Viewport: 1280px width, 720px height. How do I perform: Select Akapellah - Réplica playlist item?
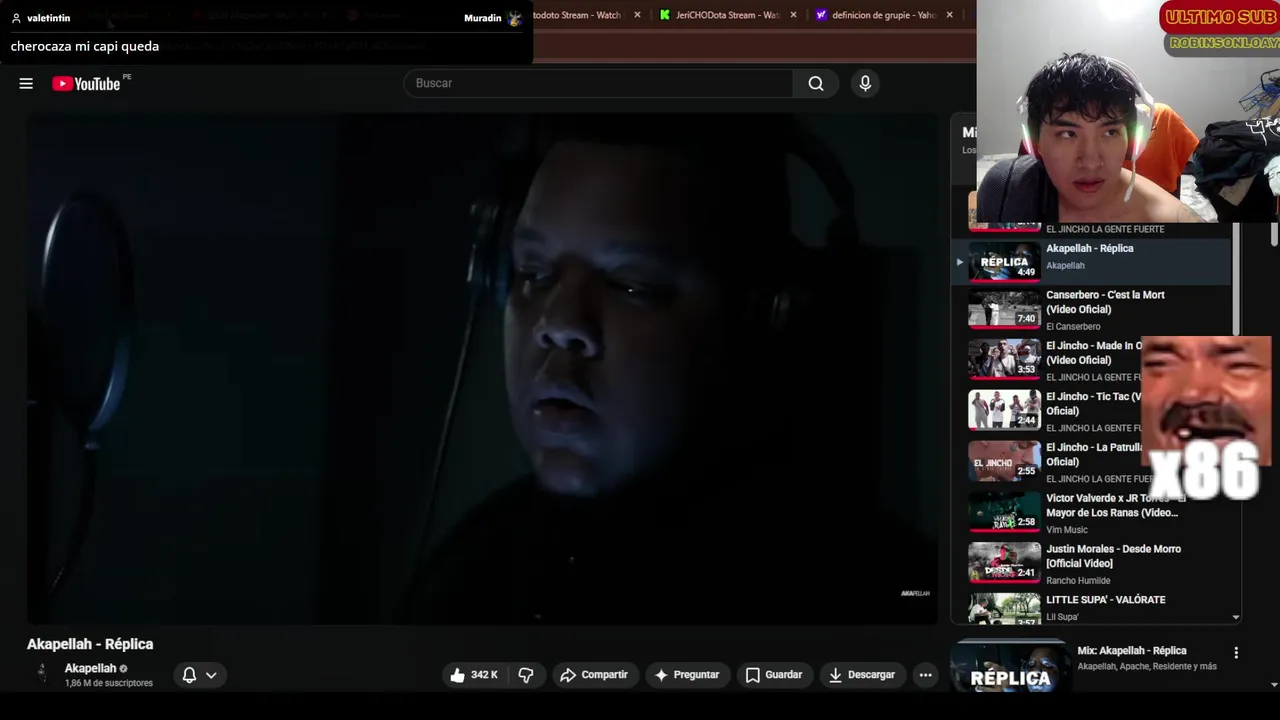1092,262
